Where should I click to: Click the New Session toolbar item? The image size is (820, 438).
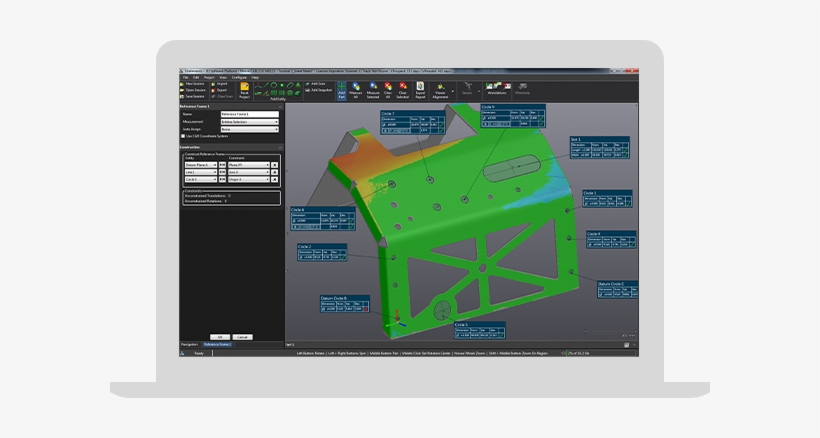click(x=192, y=84)
